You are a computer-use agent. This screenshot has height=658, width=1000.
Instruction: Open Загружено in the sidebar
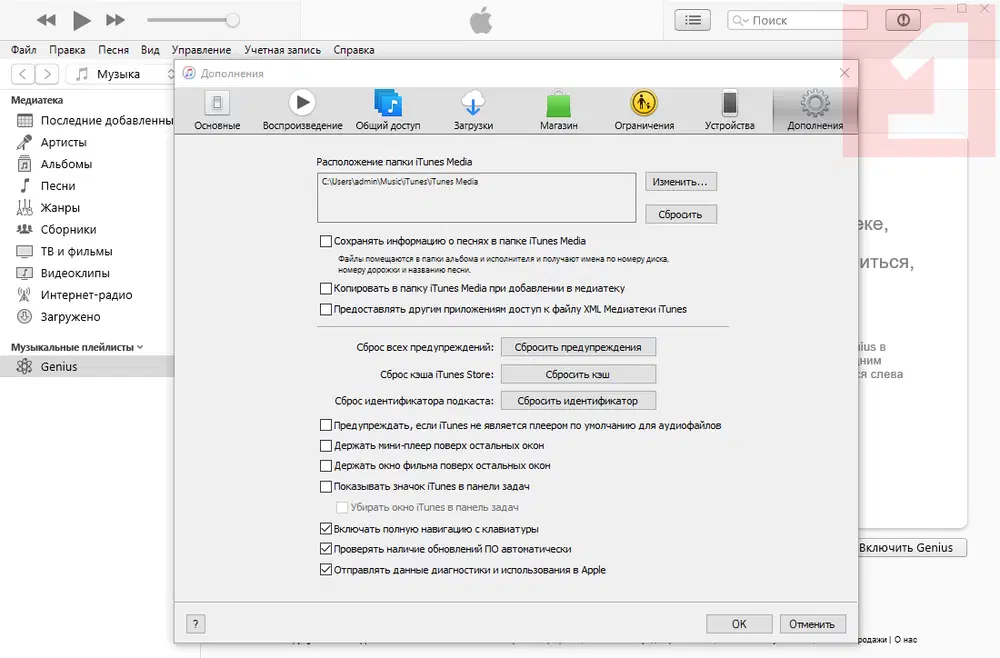coord(87,316)
